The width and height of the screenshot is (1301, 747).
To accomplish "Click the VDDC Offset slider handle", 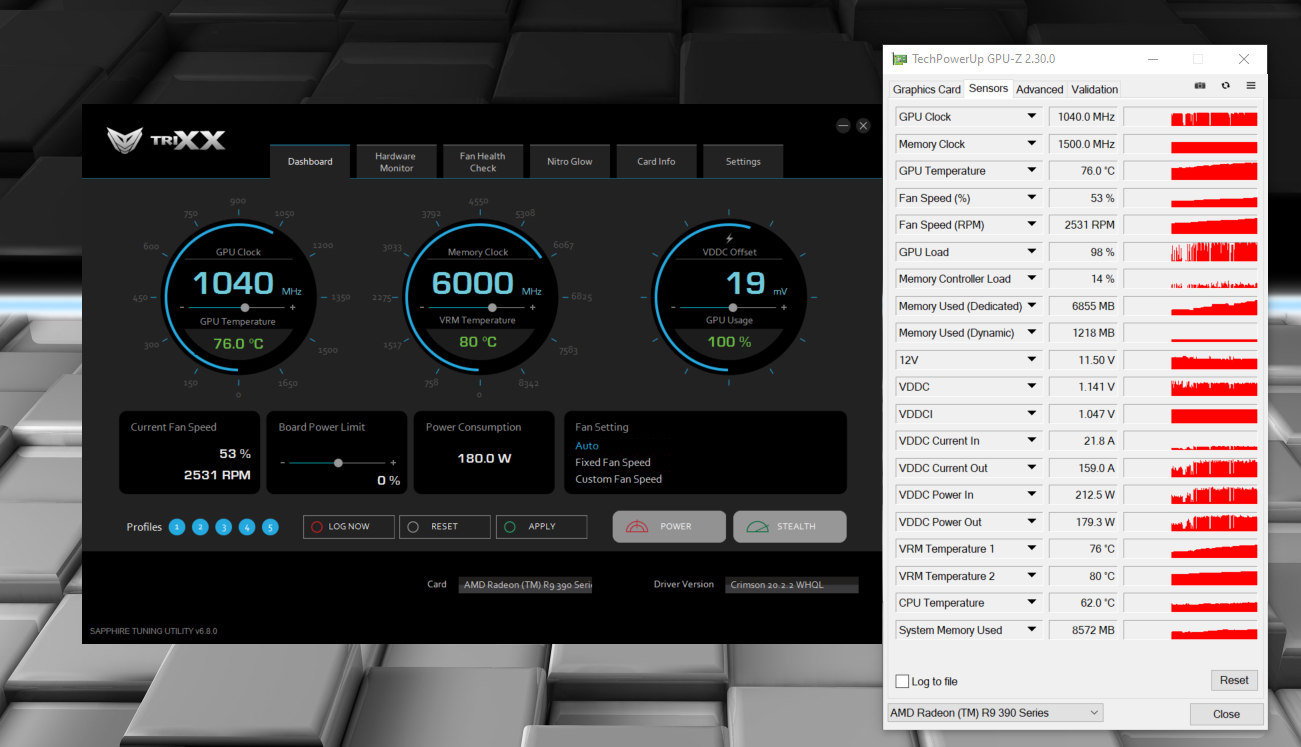I will pos(733,307).
